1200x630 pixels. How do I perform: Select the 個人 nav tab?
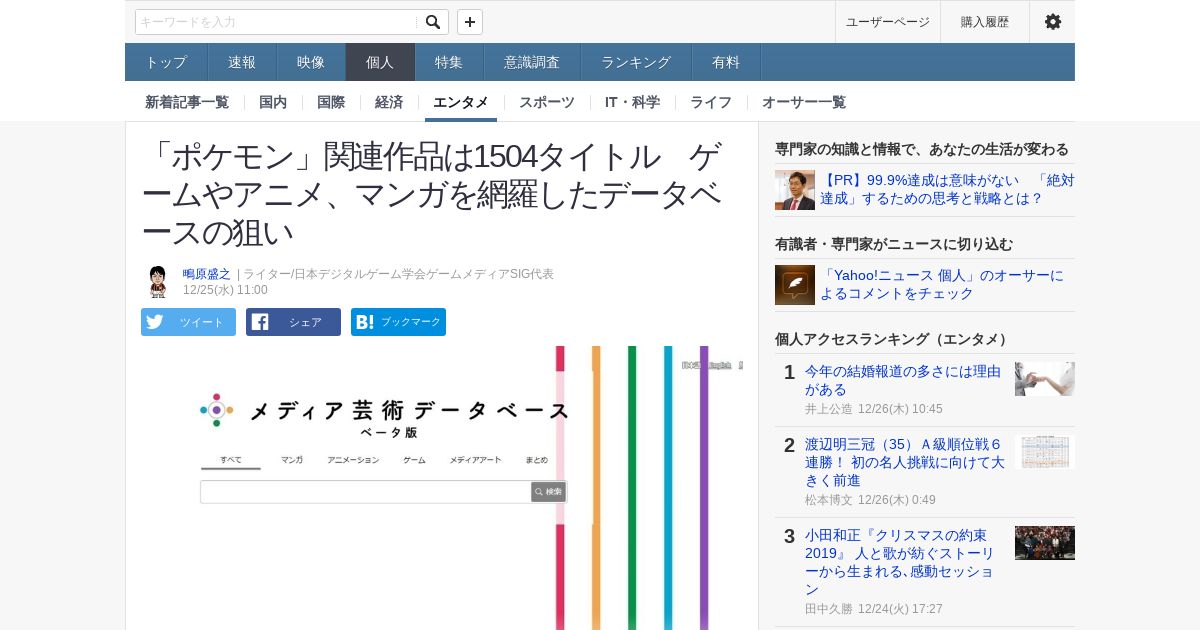(x=380, y=62)
